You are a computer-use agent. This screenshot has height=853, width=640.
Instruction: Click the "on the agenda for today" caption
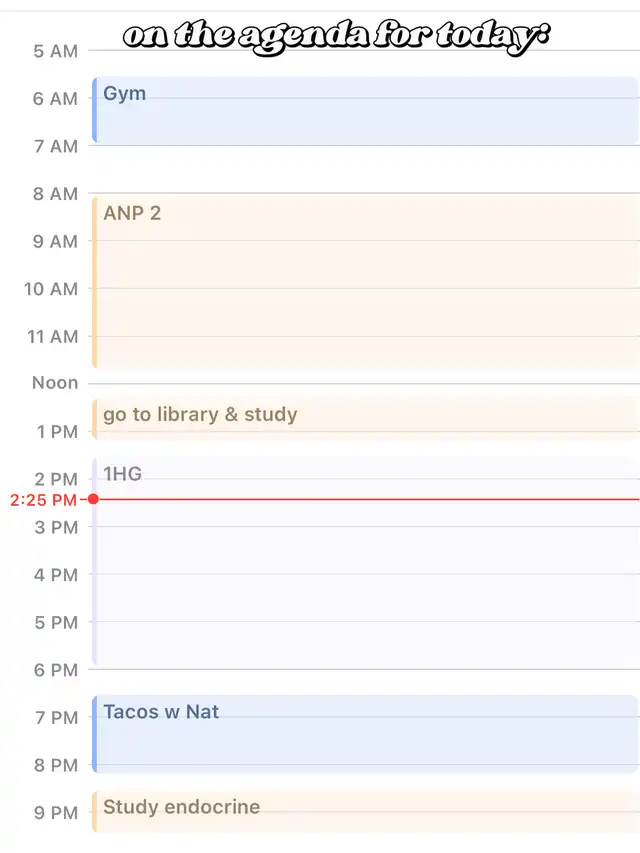[336, 37]
